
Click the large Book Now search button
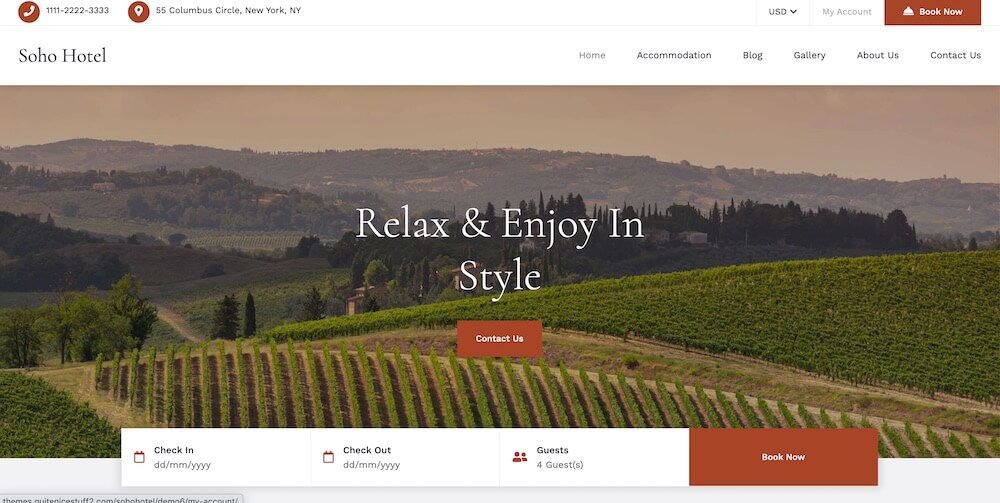[783, 457]
